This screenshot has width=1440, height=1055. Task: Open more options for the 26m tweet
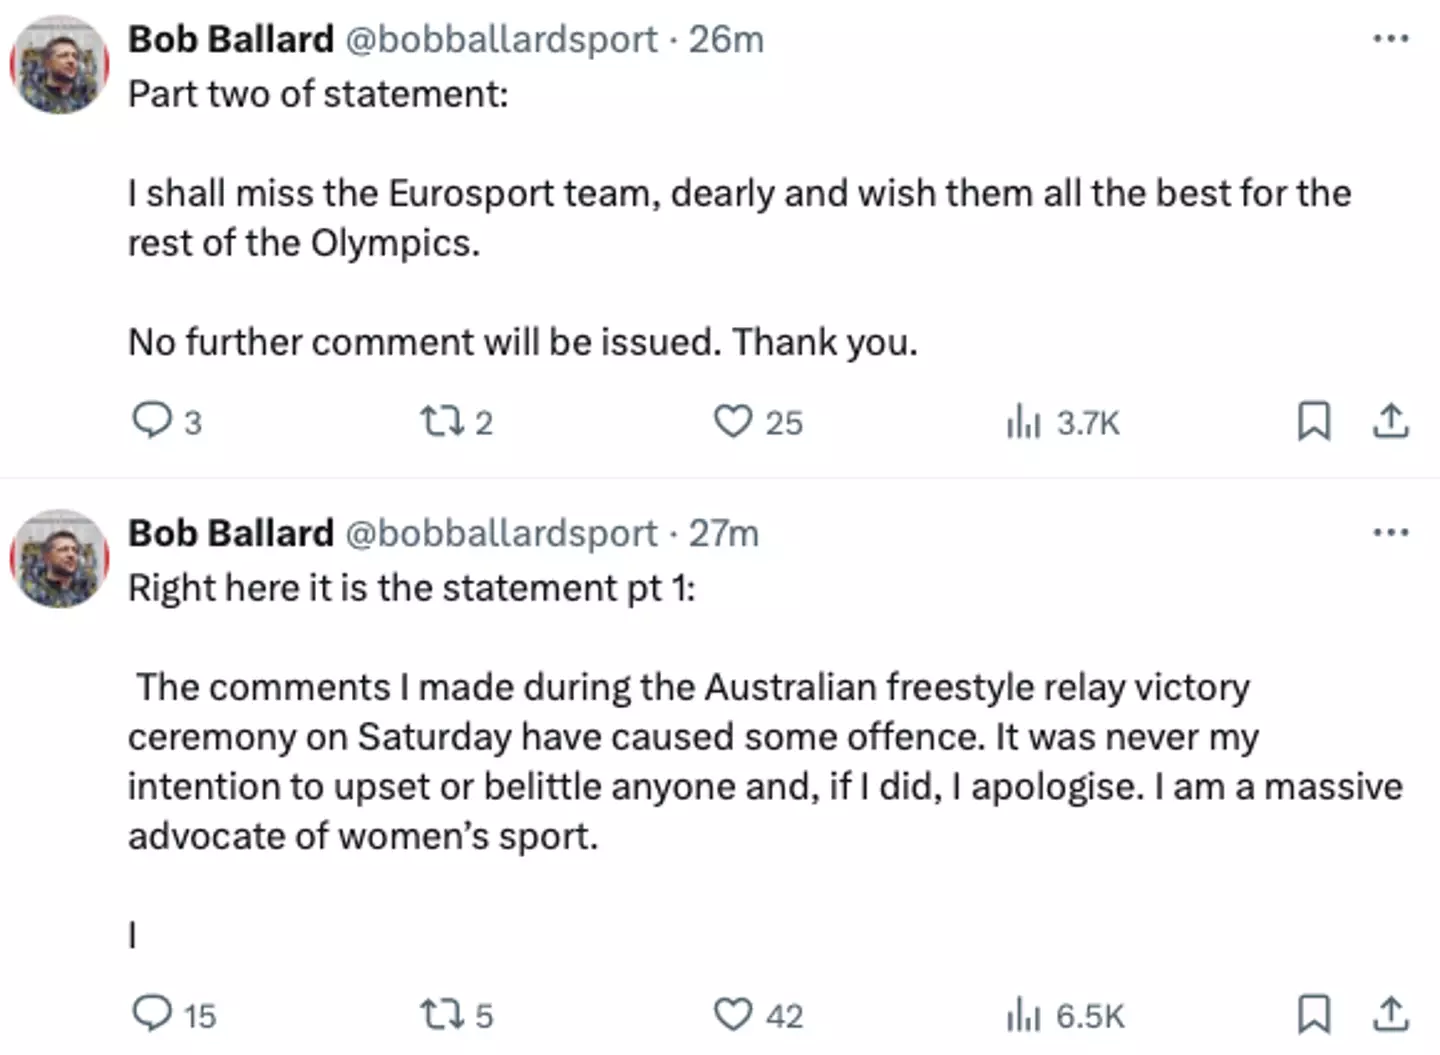click(x=1390, y=39)
